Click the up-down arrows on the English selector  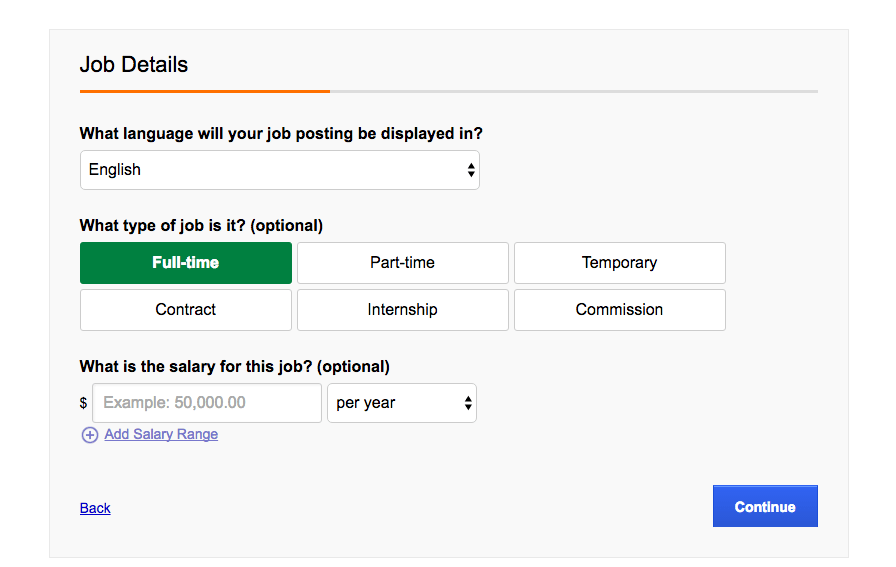point(471,170)
